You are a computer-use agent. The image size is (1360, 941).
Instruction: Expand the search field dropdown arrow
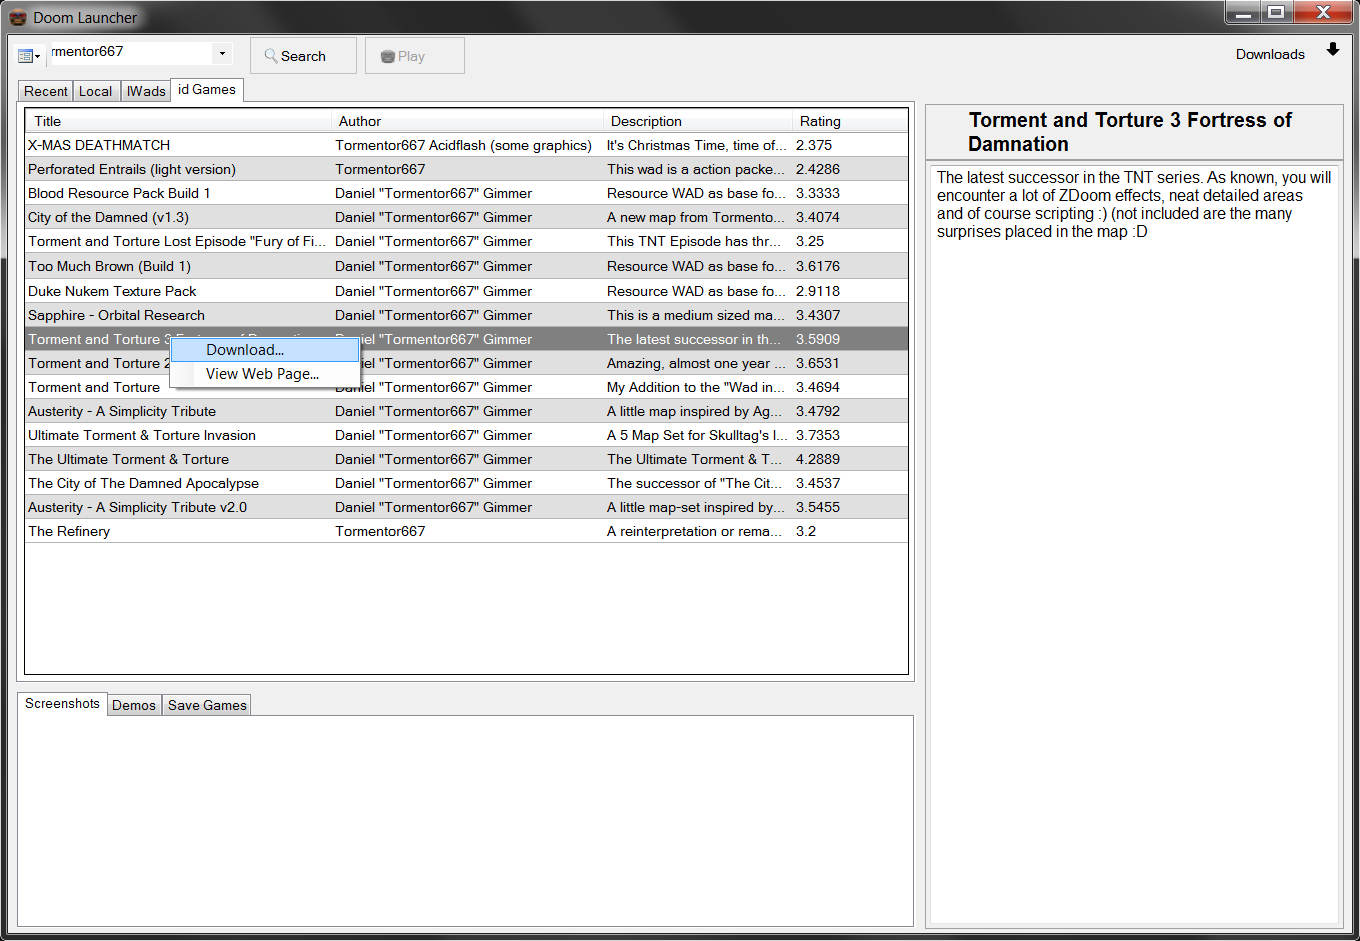[x=222, y=54]
